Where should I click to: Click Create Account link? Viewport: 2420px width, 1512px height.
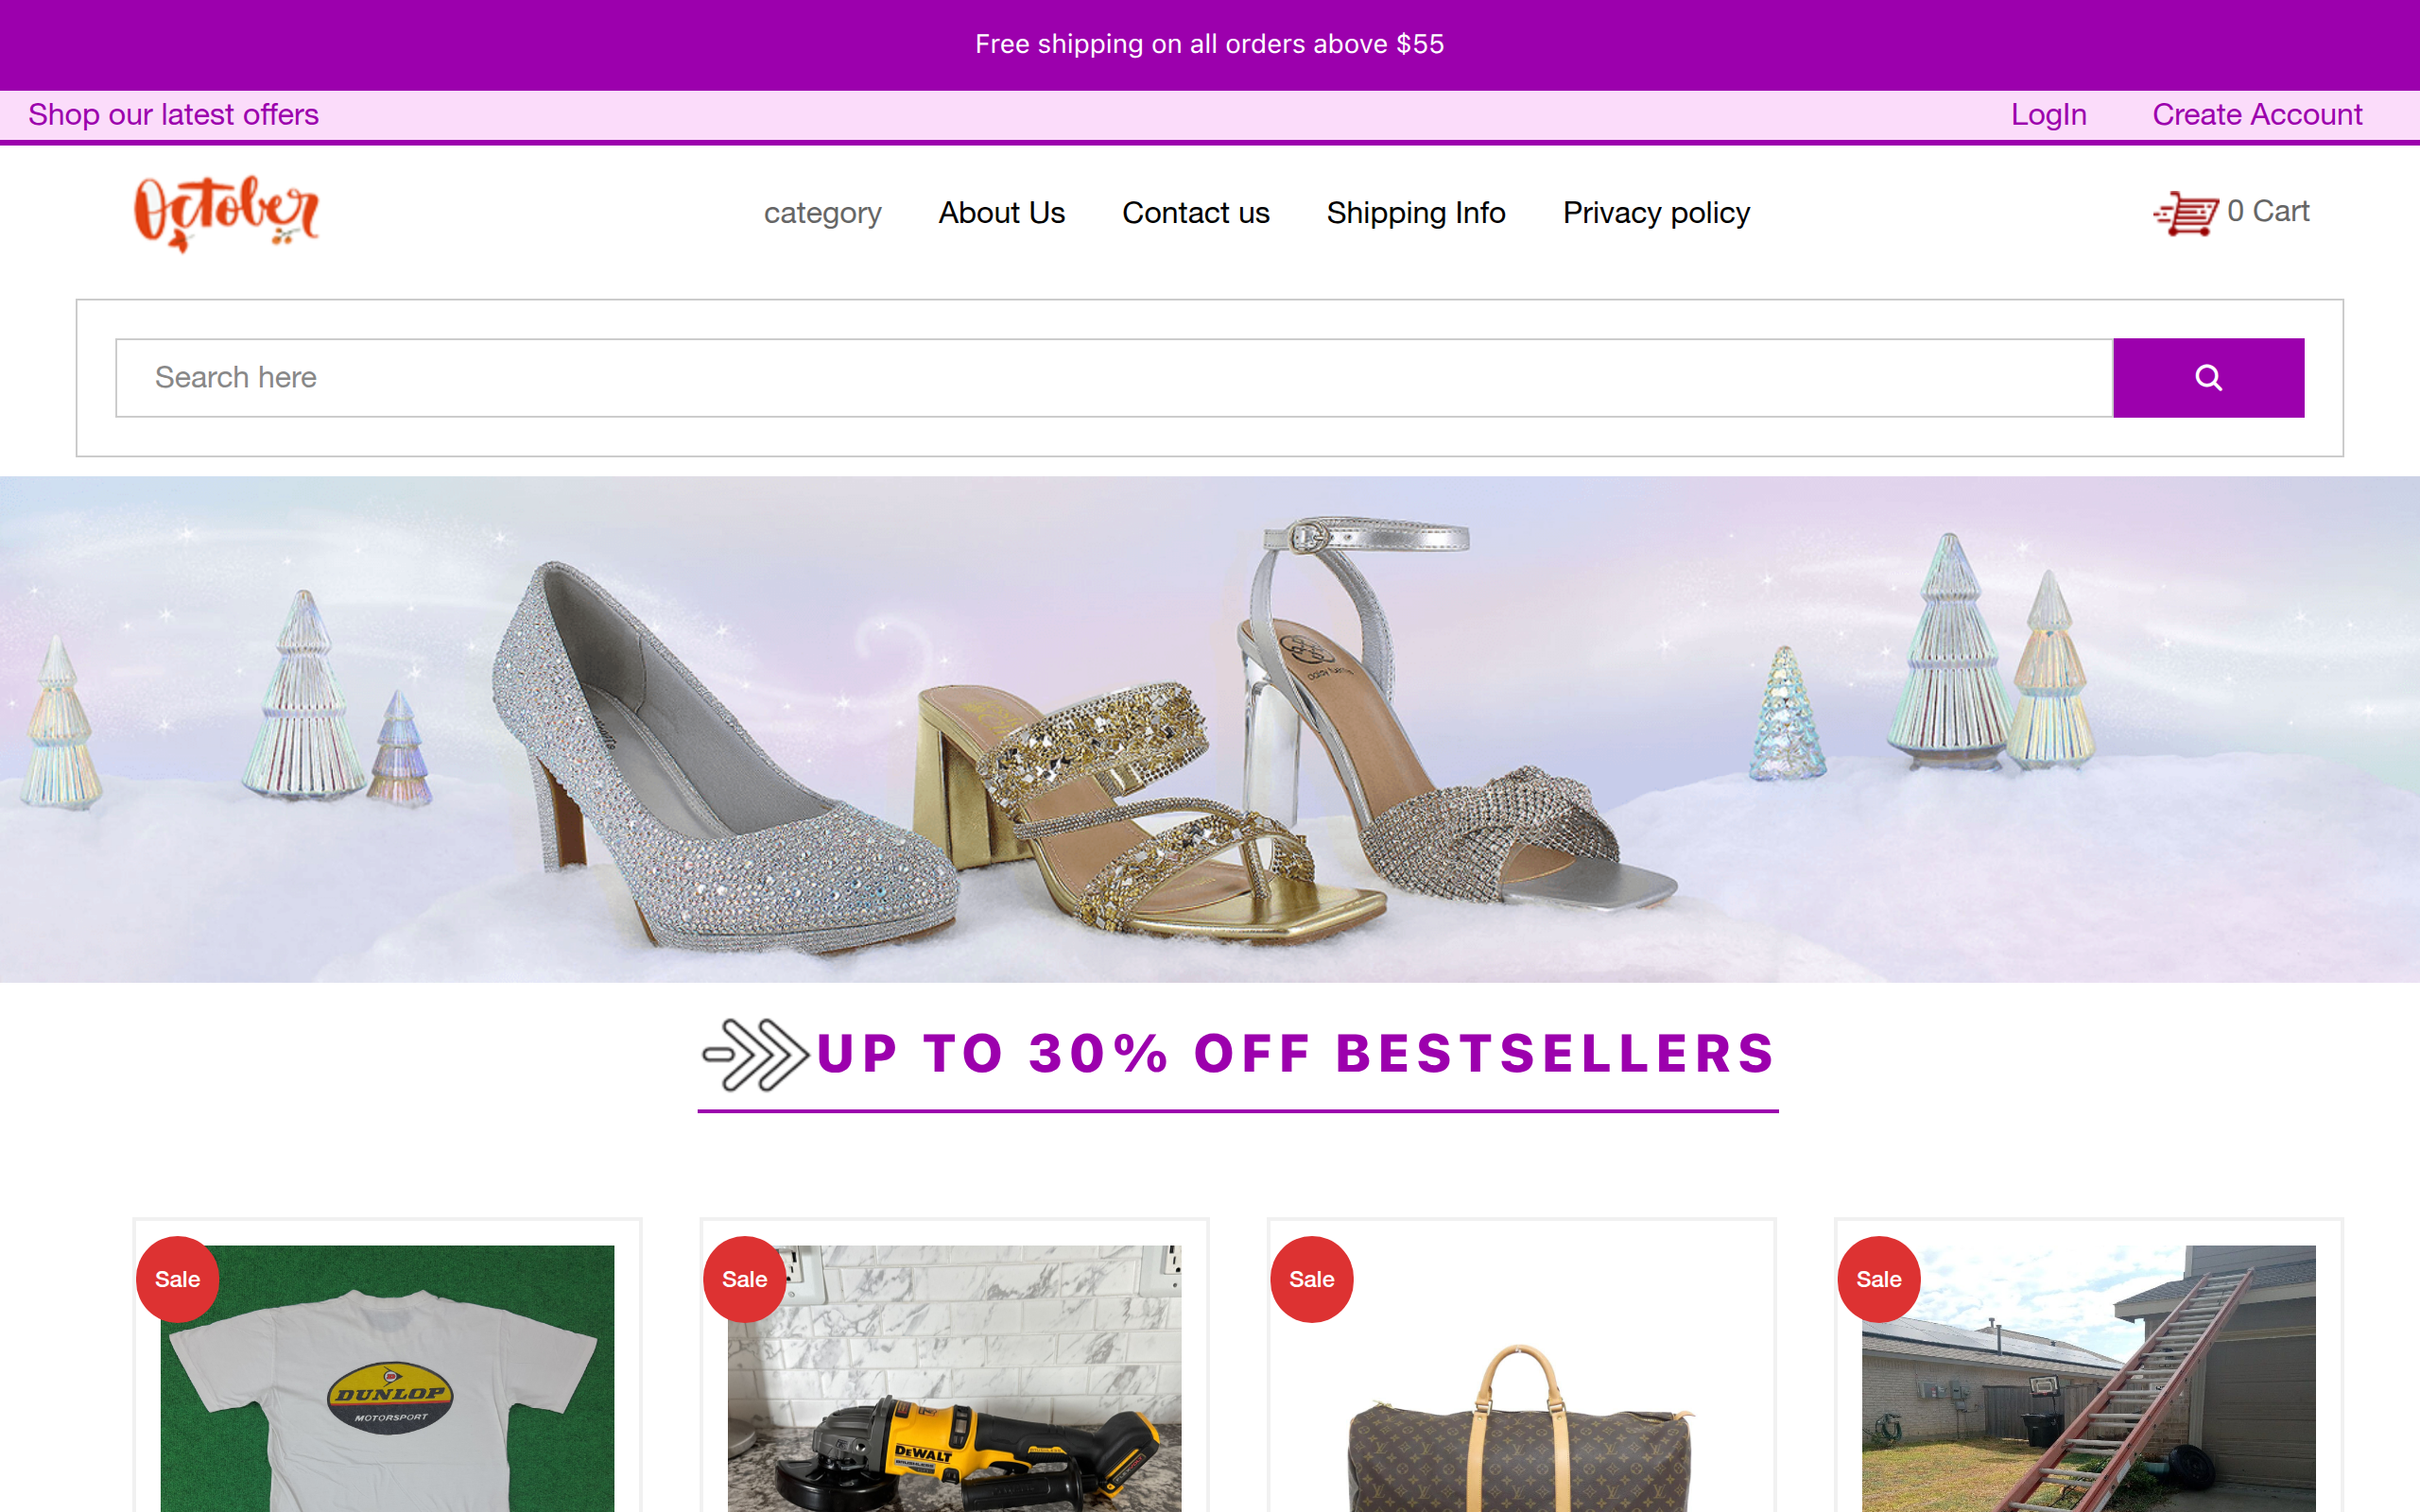tap(2257, 115)
